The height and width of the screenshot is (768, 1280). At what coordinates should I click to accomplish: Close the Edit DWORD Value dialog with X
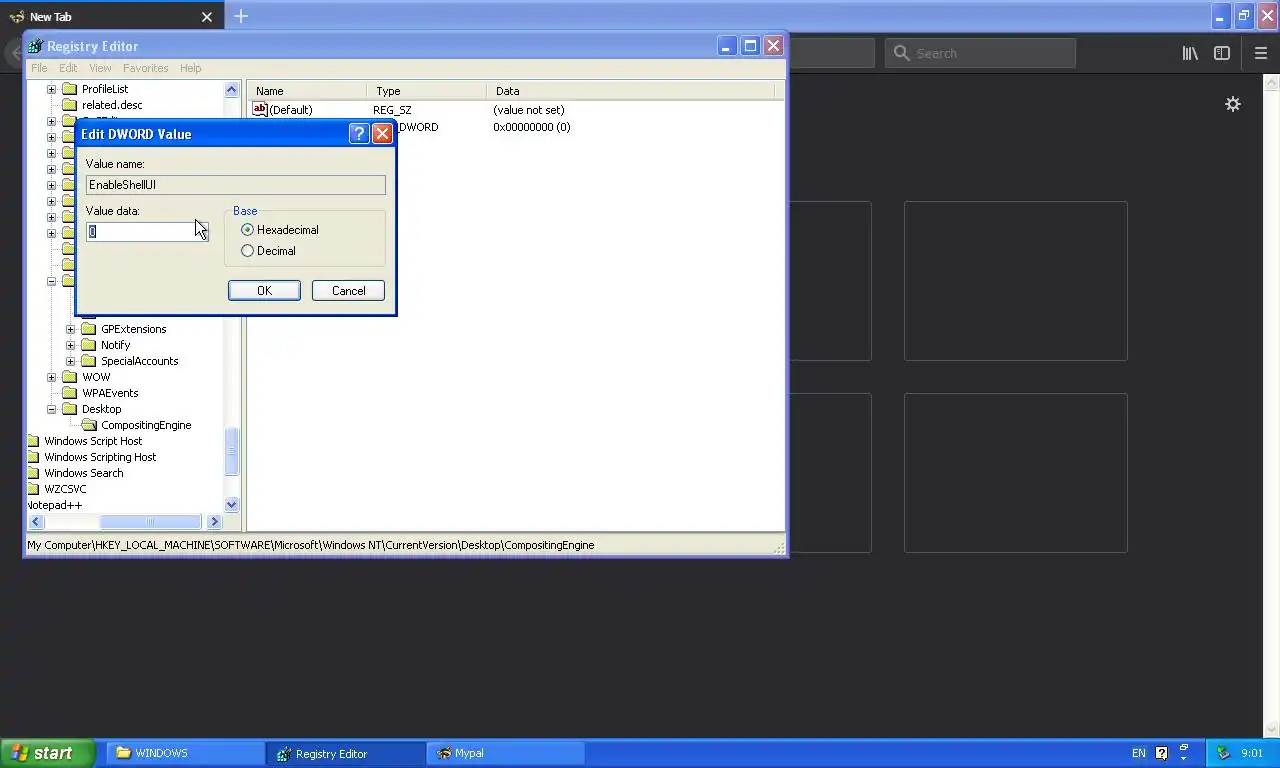point(382,134)
